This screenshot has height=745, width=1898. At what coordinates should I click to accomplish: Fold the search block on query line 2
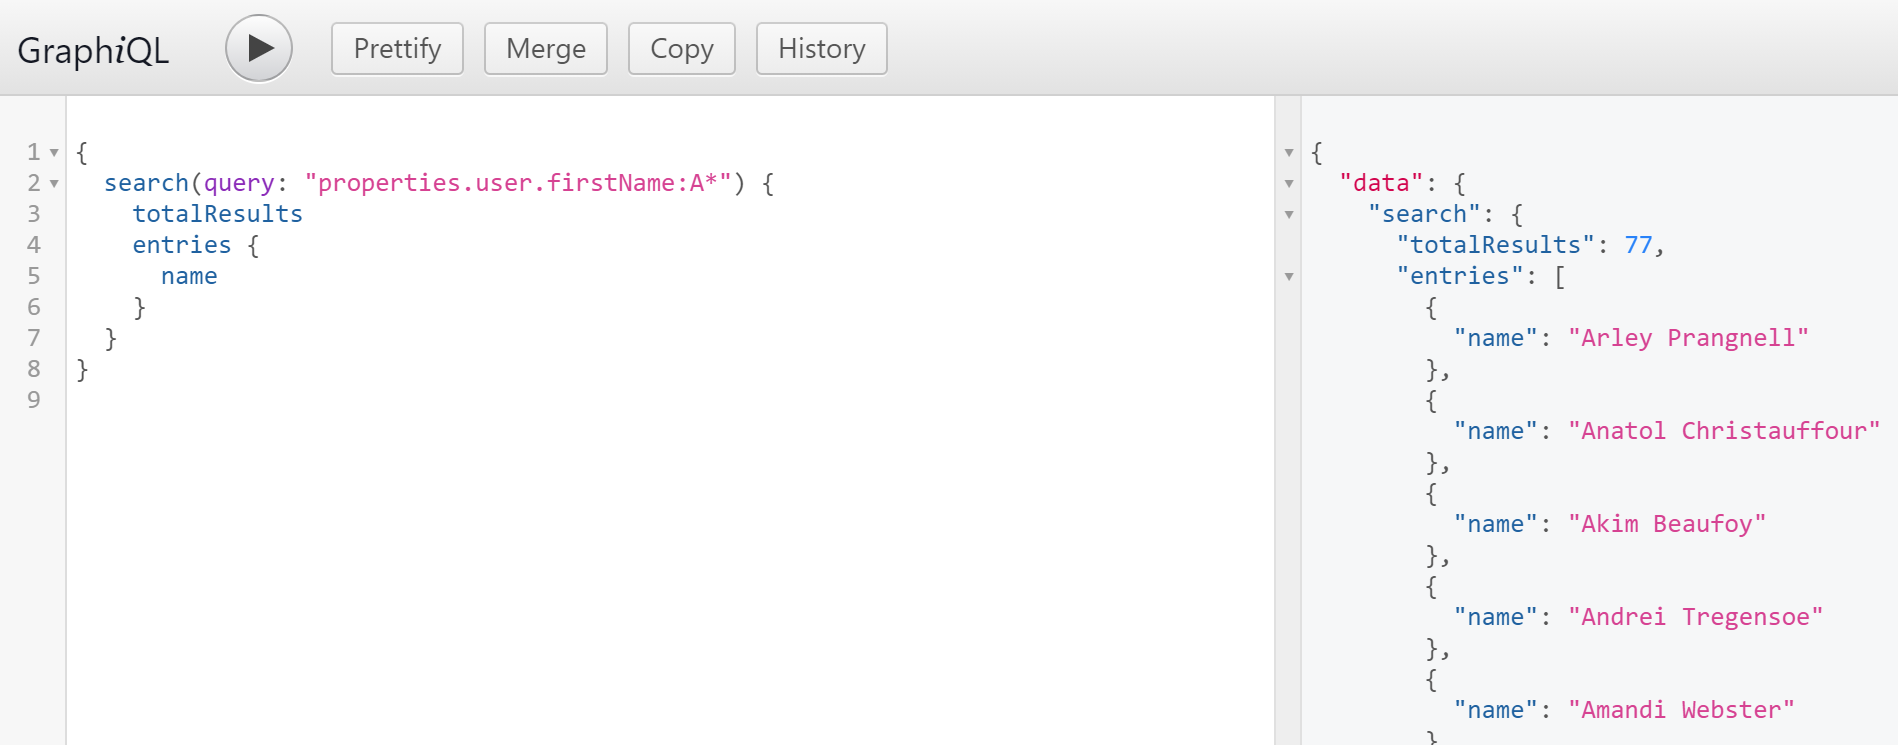pyautogui.click(x=54, y=184)
